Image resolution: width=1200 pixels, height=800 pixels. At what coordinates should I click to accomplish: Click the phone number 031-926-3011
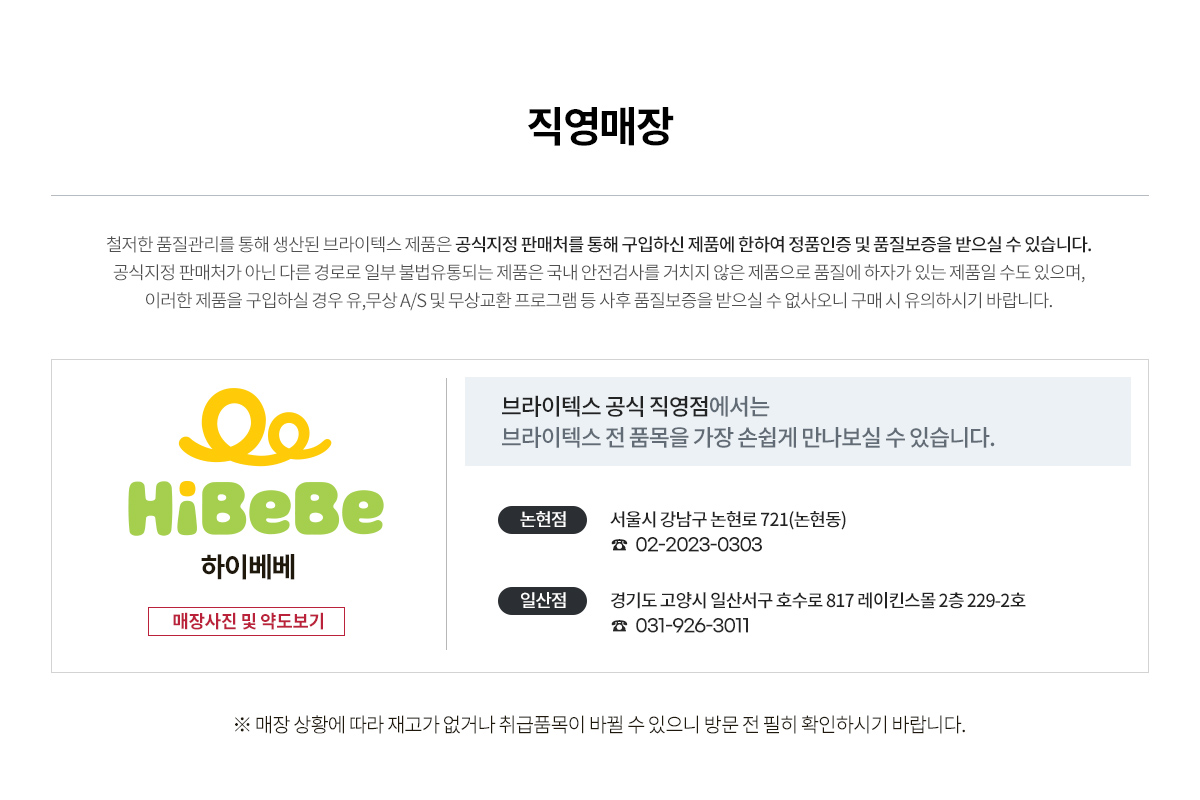[692, 626]
